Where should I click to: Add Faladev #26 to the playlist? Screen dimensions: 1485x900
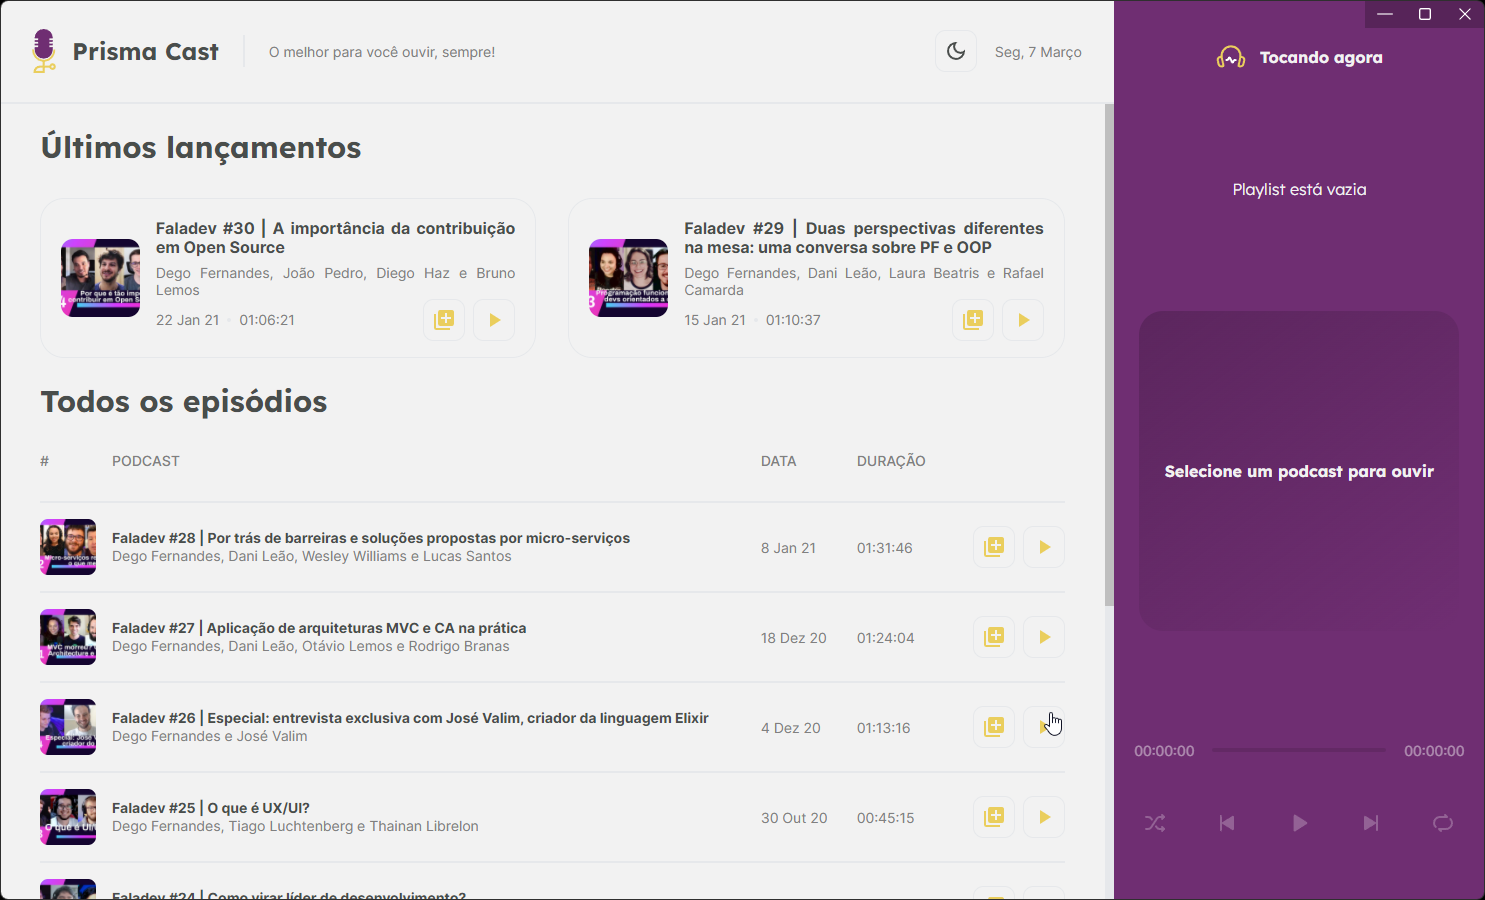click(x=994, y=727)
